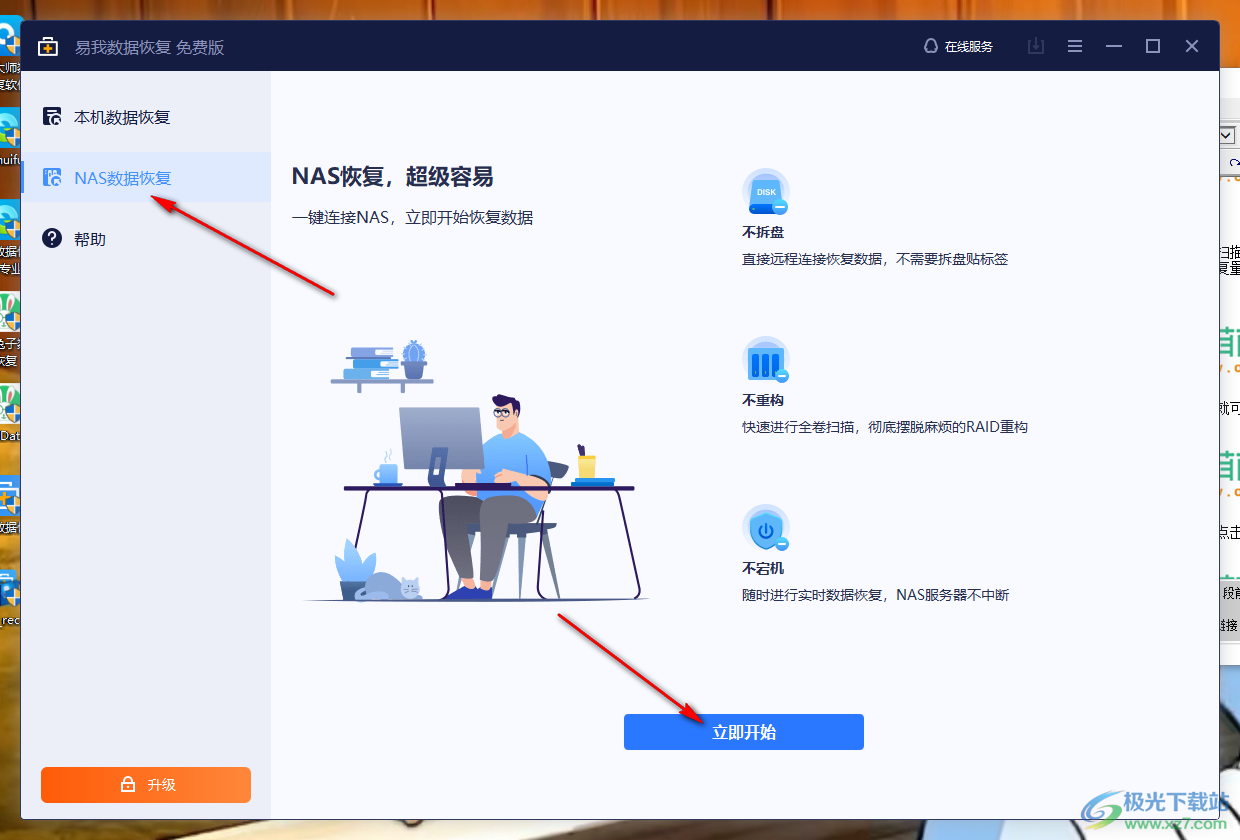
Task: Select the NAS数据恢复 sidebar item
Action: [x=146, y=178]
